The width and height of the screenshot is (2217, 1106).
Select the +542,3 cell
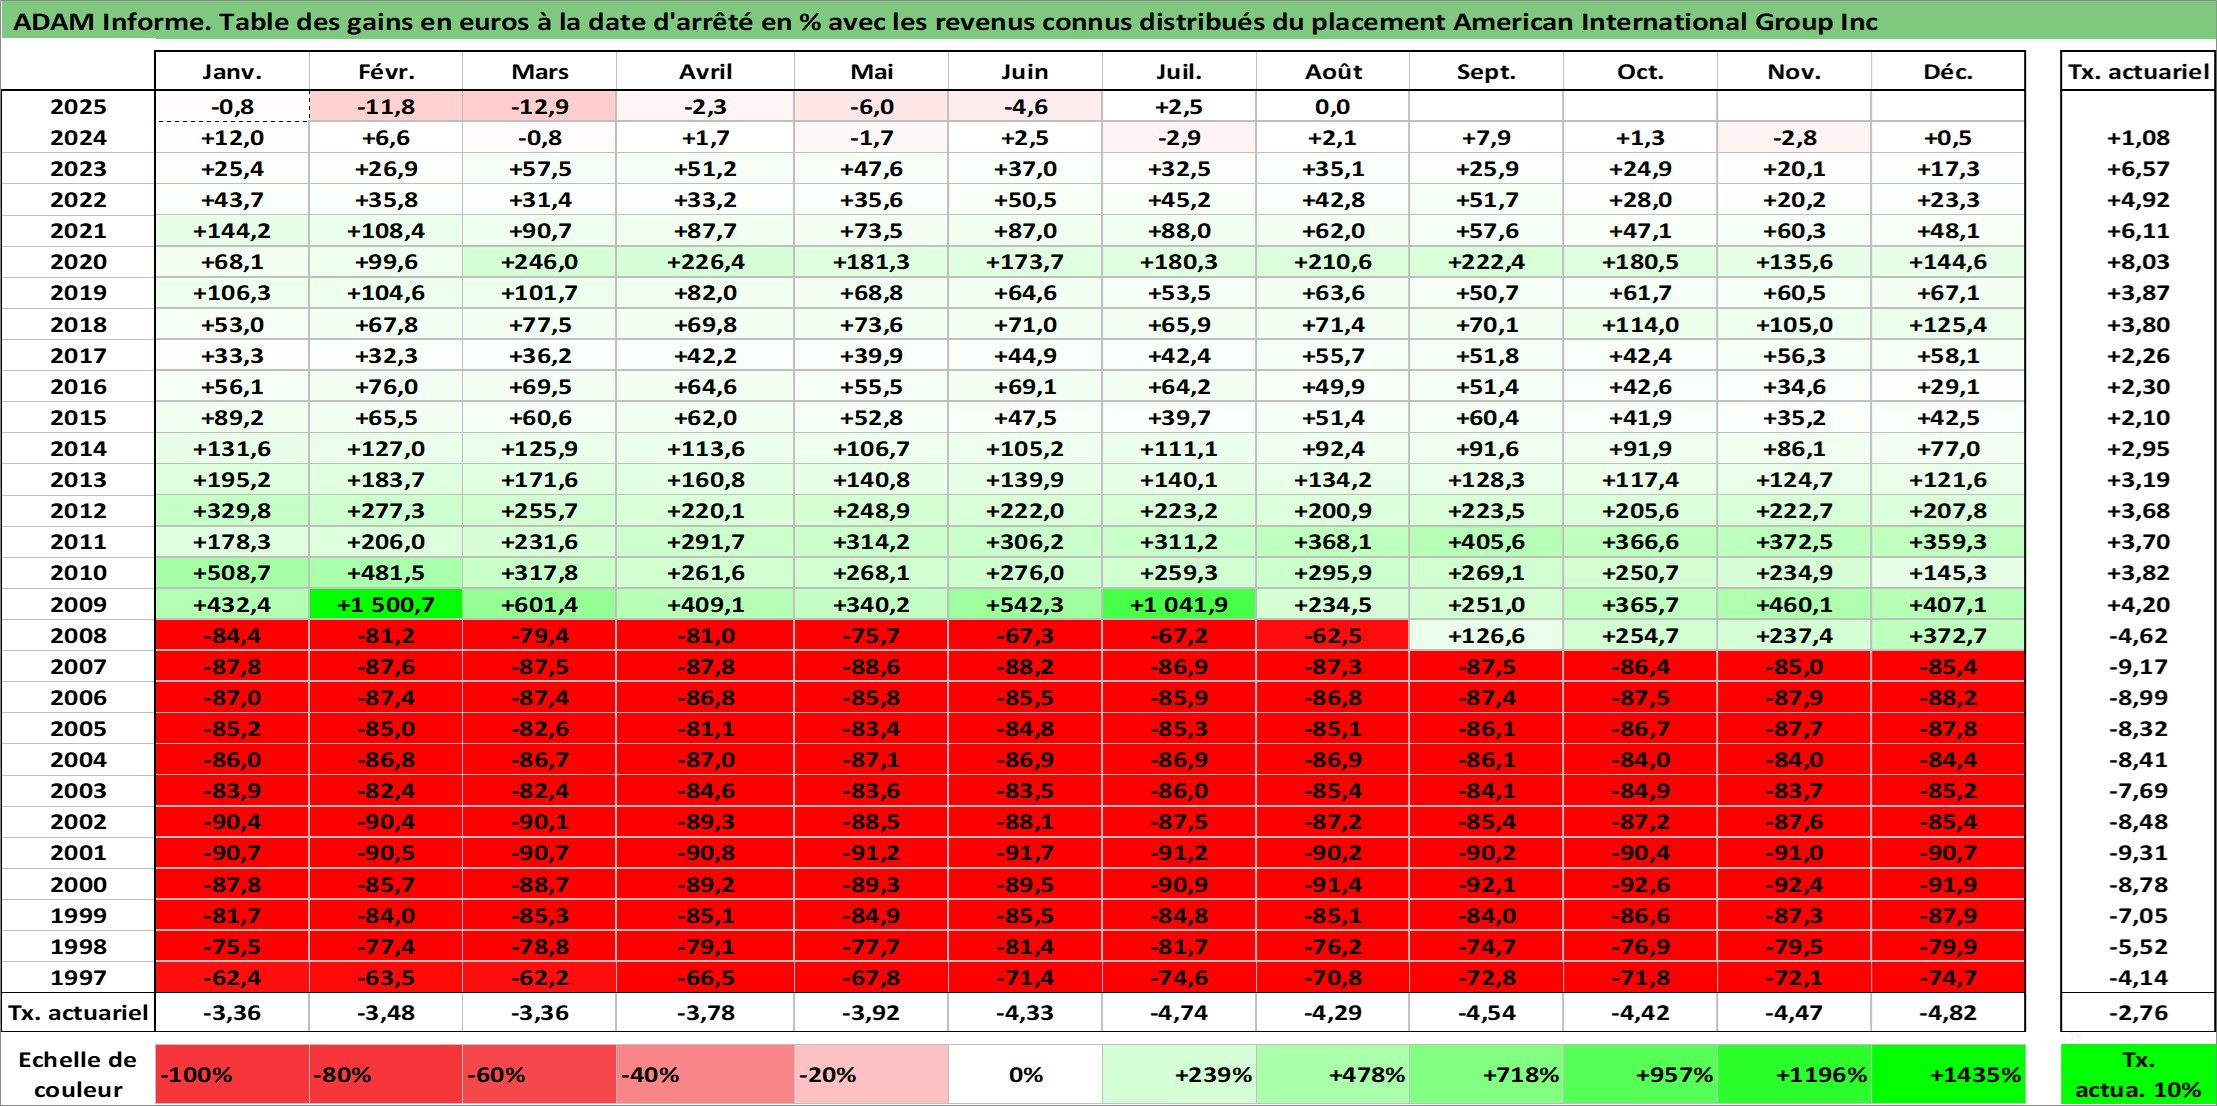[1025, 604]
